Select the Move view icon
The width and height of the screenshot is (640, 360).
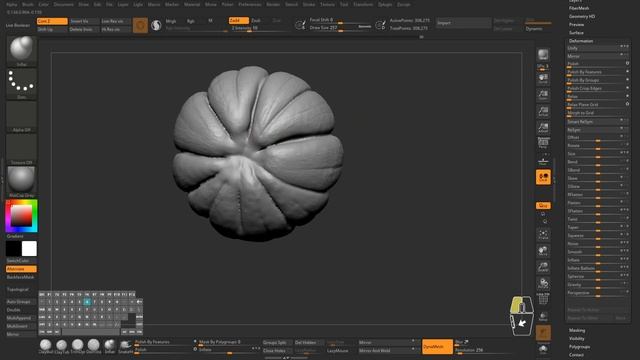click(543, 251)
